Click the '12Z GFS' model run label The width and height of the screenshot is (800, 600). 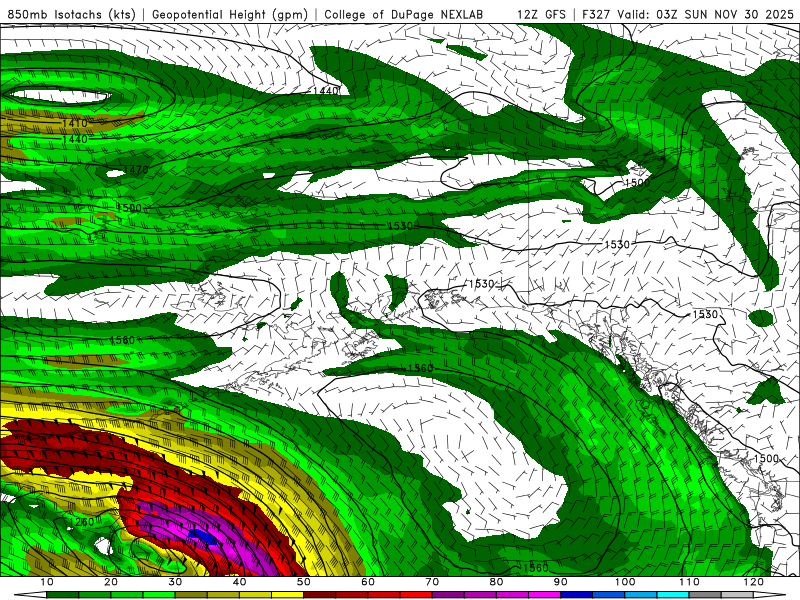click(542, 14)
